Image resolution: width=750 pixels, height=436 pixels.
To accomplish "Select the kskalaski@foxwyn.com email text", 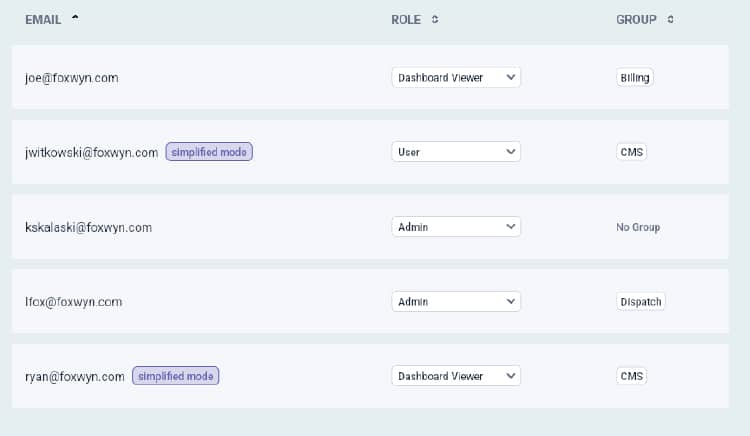I will [88, 227].
